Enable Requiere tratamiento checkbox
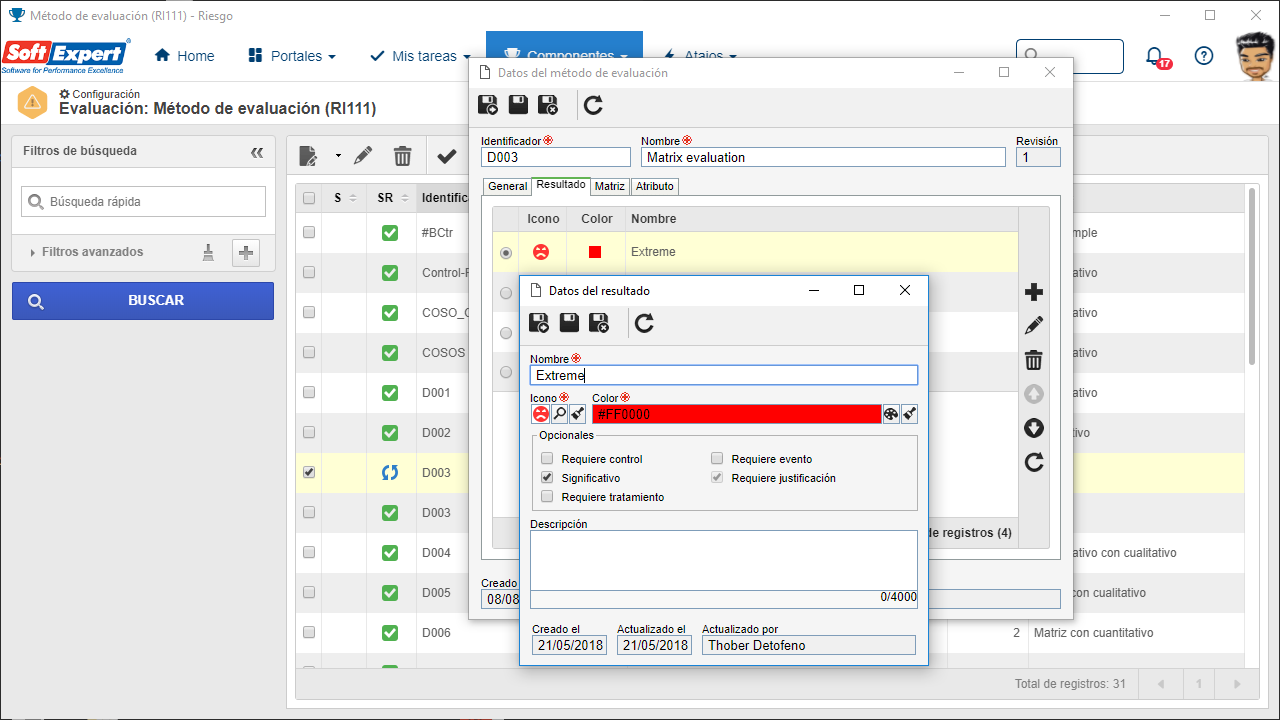The width and height of the screenshot is (1280, 720). pyautogui.click(x=547, y=497)
